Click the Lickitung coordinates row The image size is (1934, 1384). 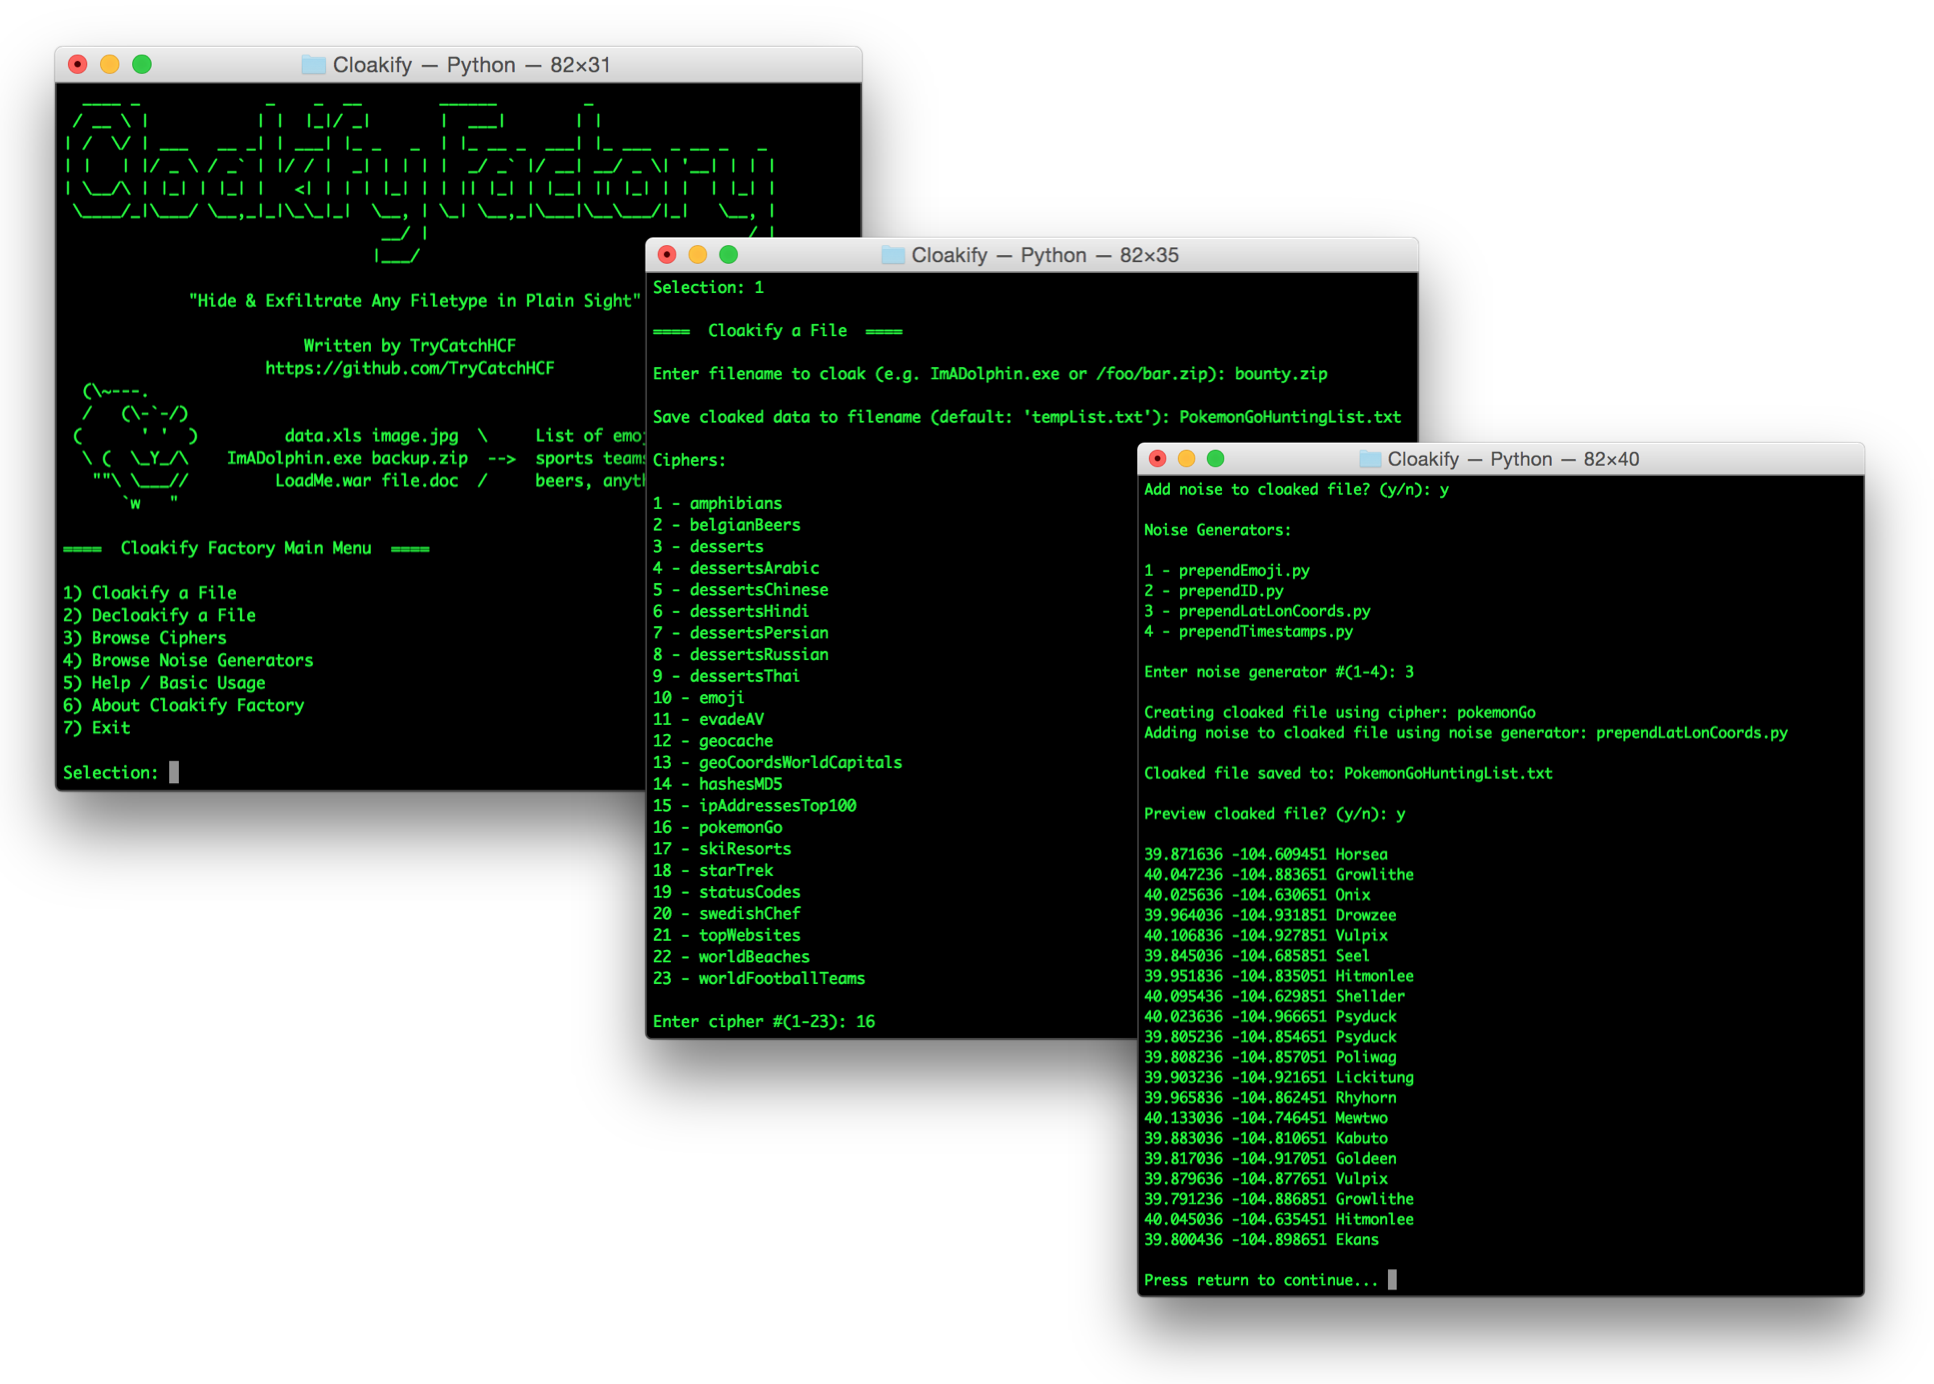point(1279,1077)
